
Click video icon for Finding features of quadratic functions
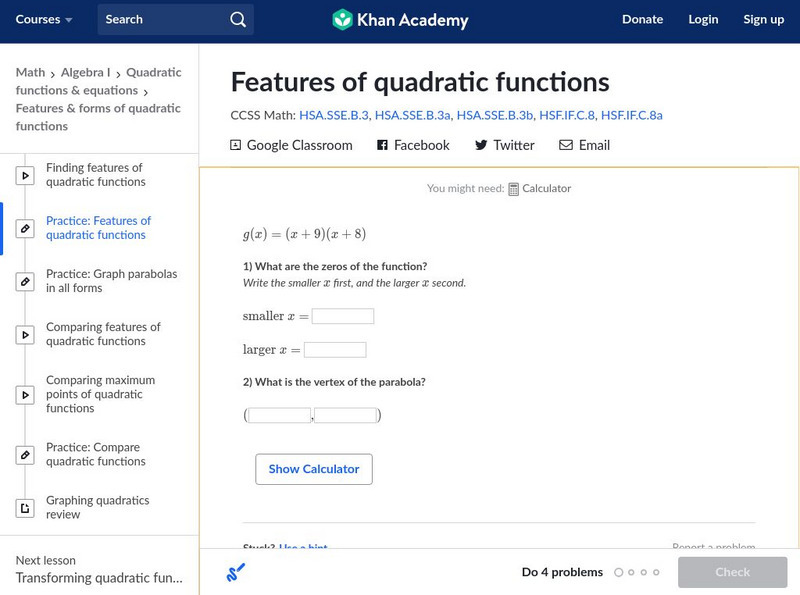pos(25,176)
